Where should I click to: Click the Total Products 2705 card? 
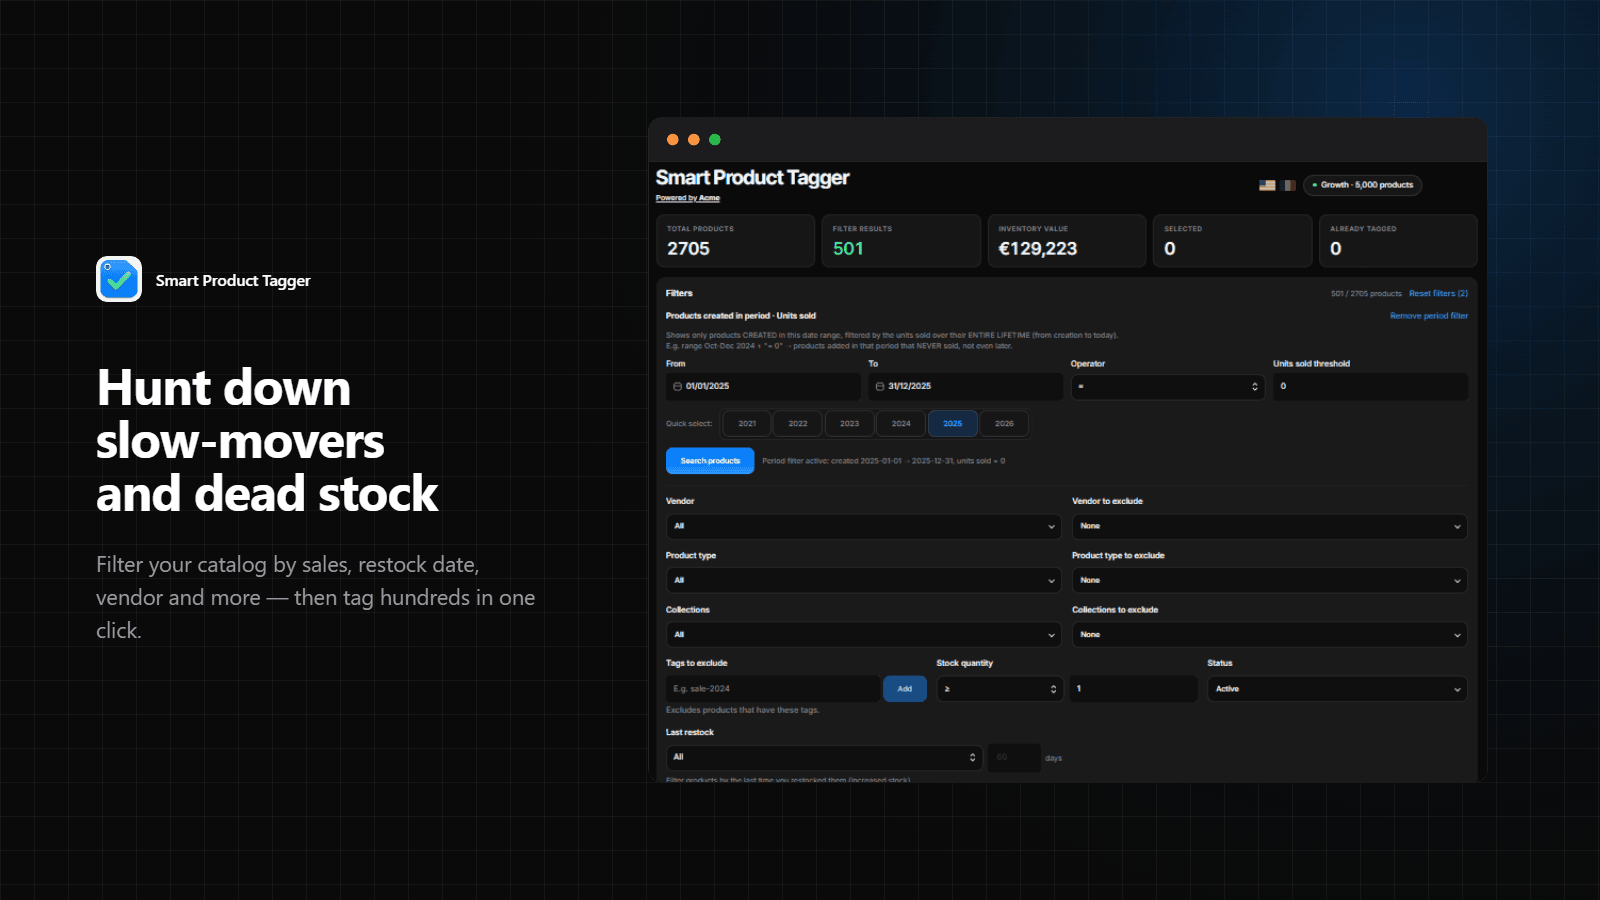[735, 241]
